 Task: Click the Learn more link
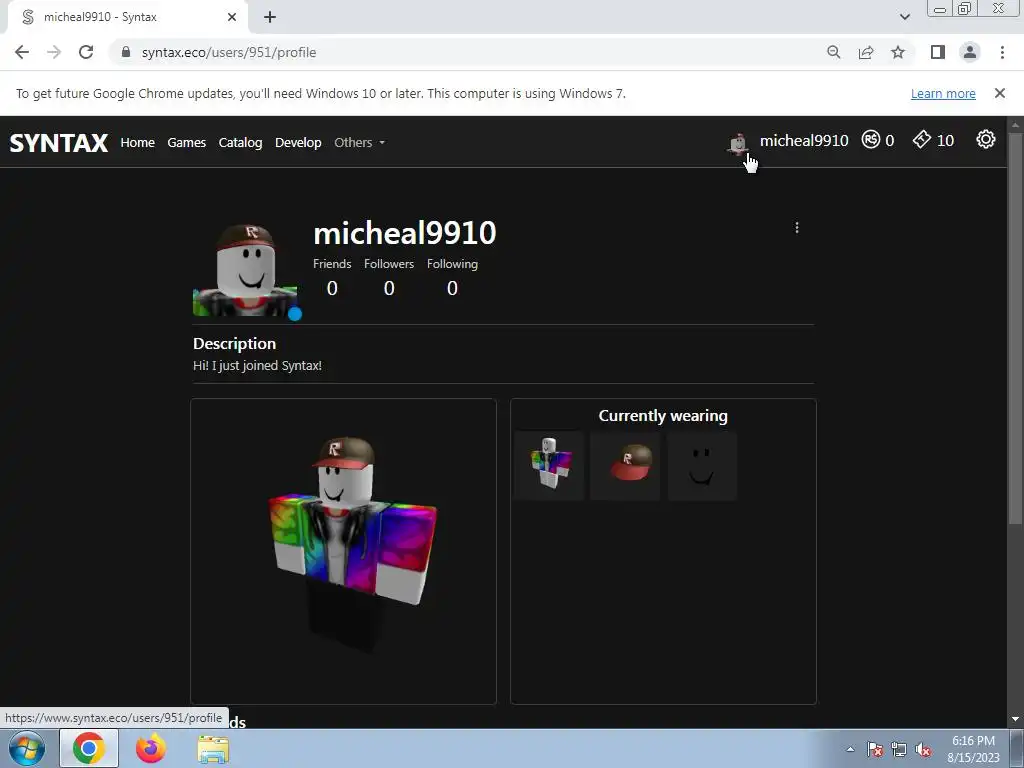(943, 93)
